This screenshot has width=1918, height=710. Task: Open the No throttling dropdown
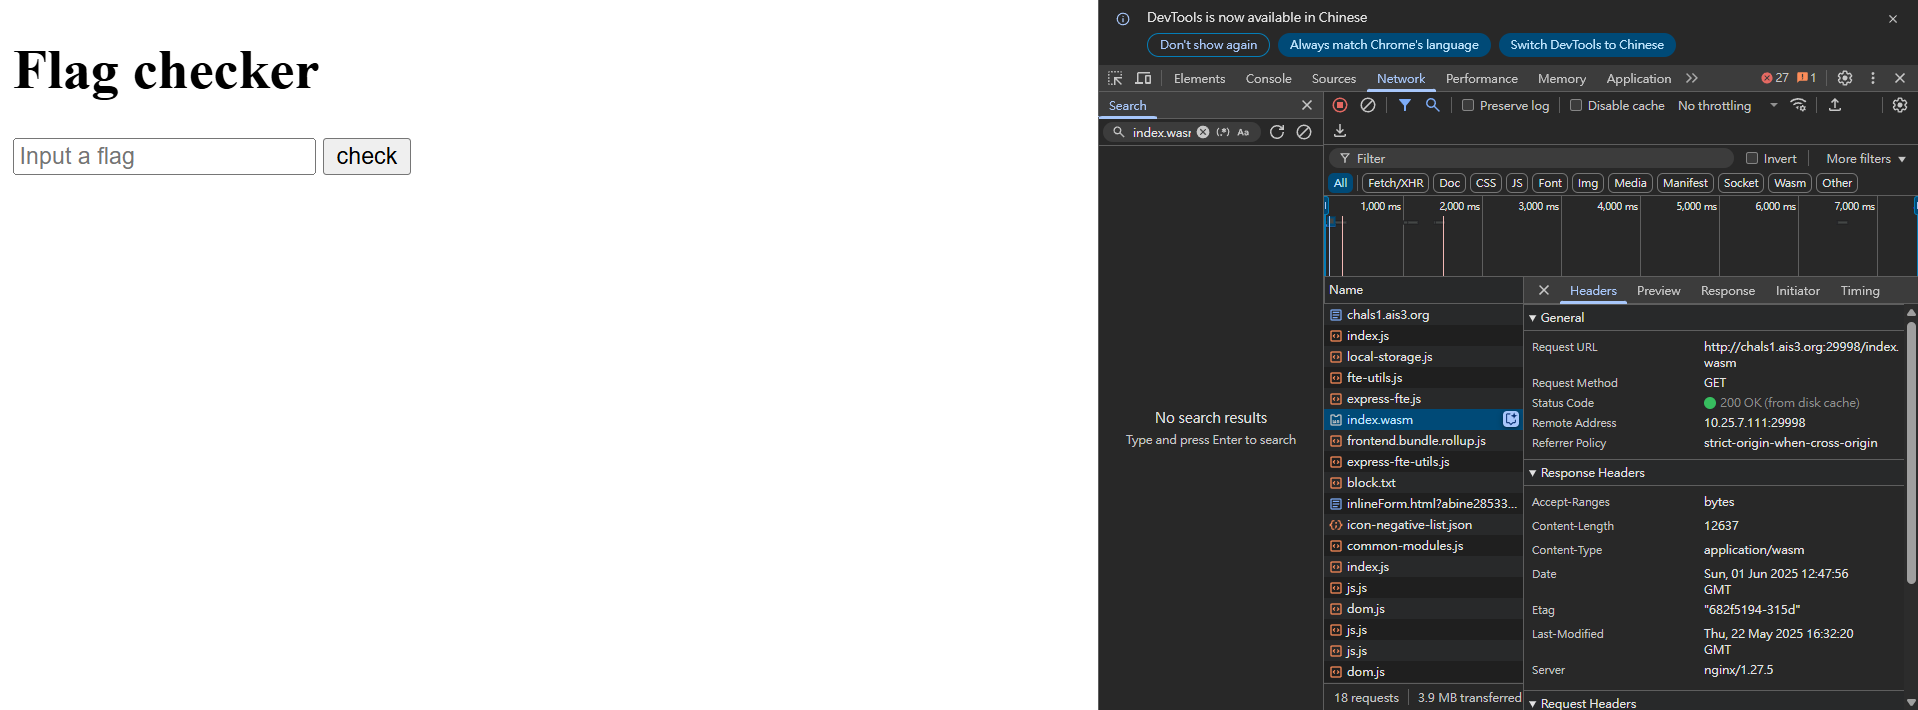click(x=1727, y=105)
